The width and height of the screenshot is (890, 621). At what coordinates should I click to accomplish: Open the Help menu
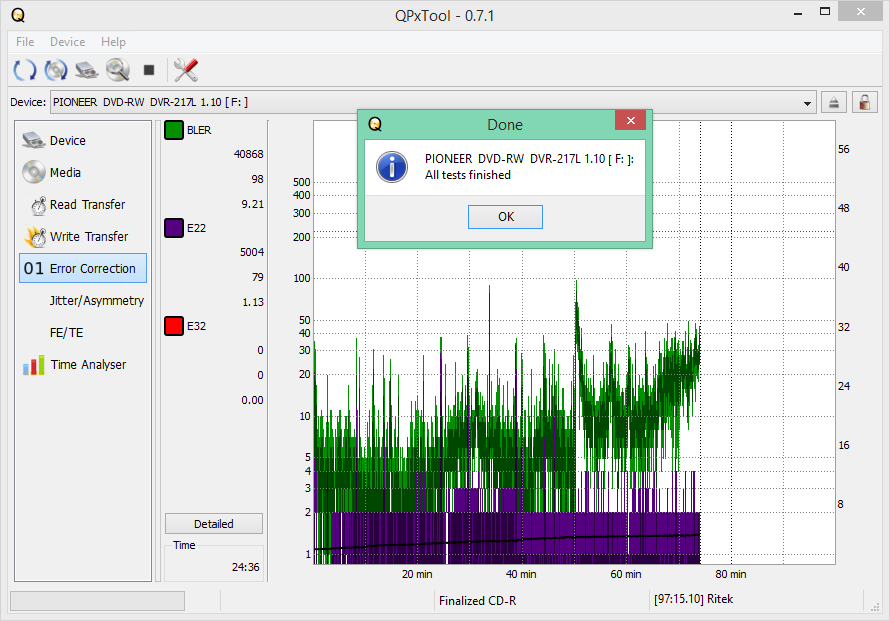click(114, 41)
